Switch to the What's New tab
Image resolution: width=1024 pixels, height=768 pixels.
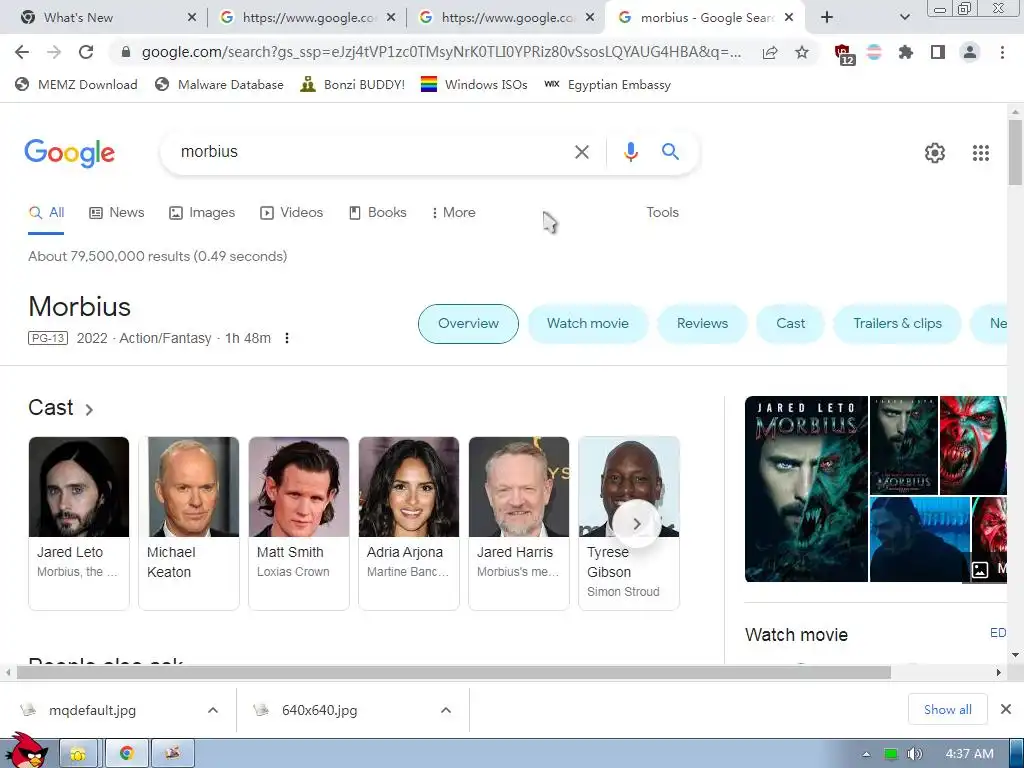[106, 18]
